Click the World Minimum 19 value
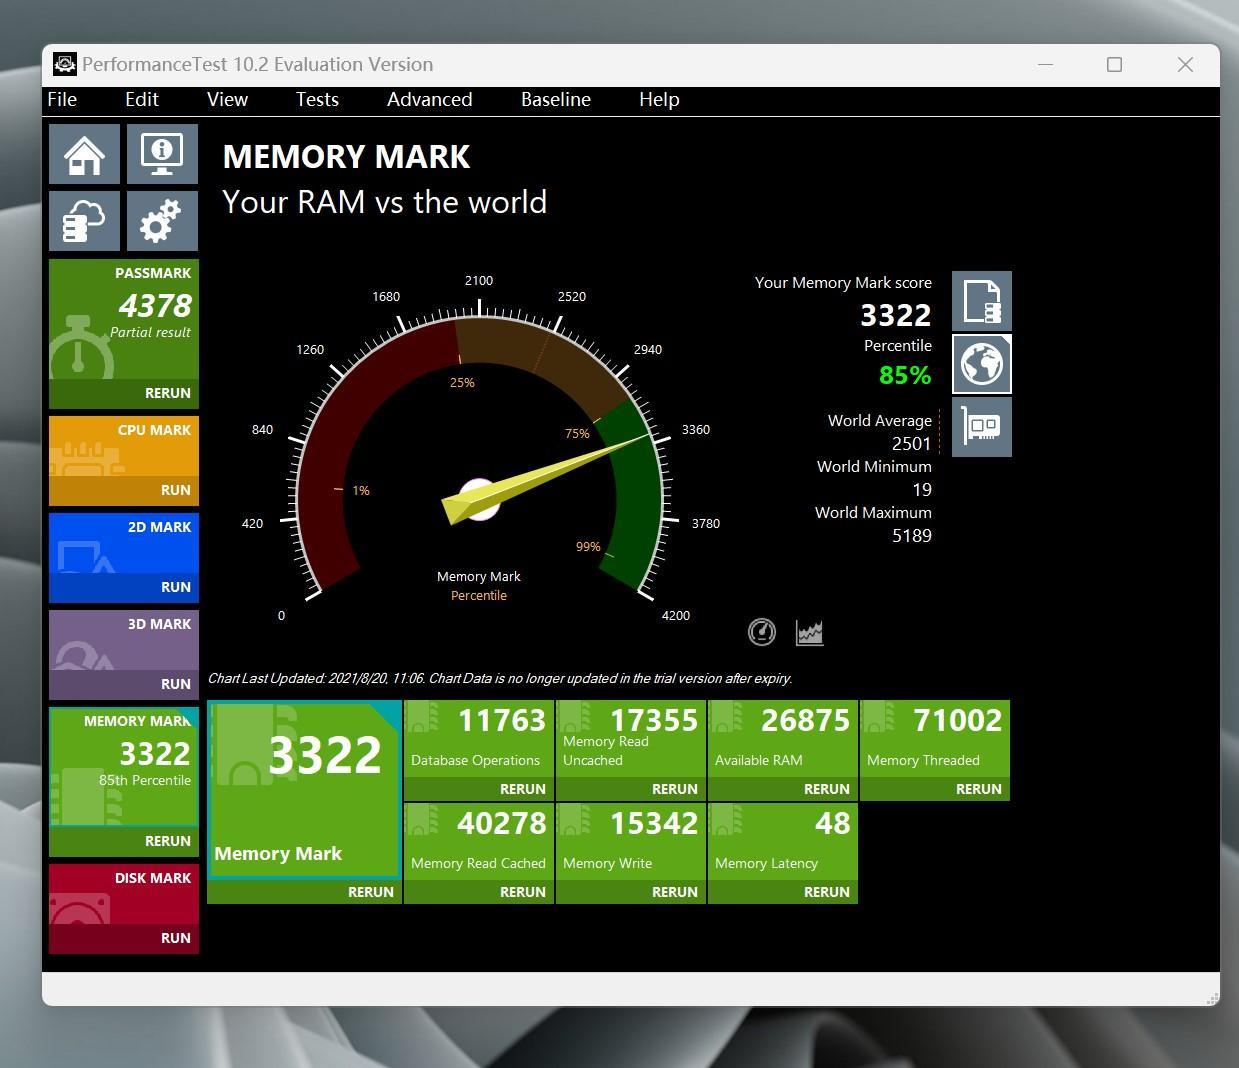The image size is (1239, 1068). tap(922, 490)
